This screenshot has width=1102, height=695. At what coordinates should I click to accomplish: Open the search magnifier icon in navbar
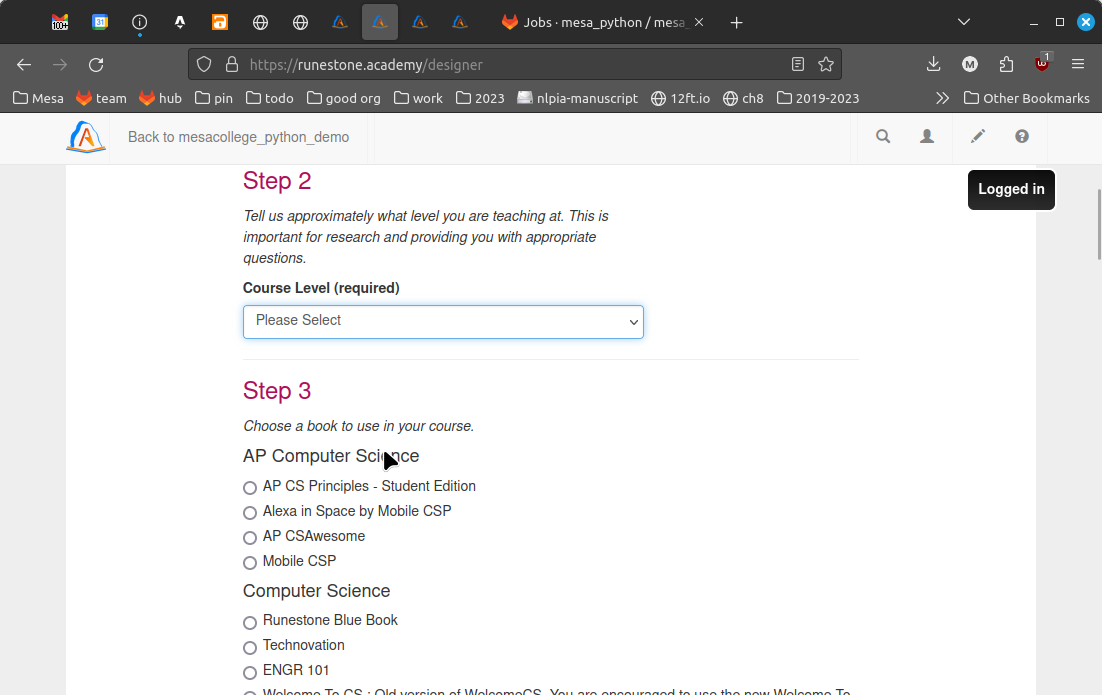[x=883, y=137]
